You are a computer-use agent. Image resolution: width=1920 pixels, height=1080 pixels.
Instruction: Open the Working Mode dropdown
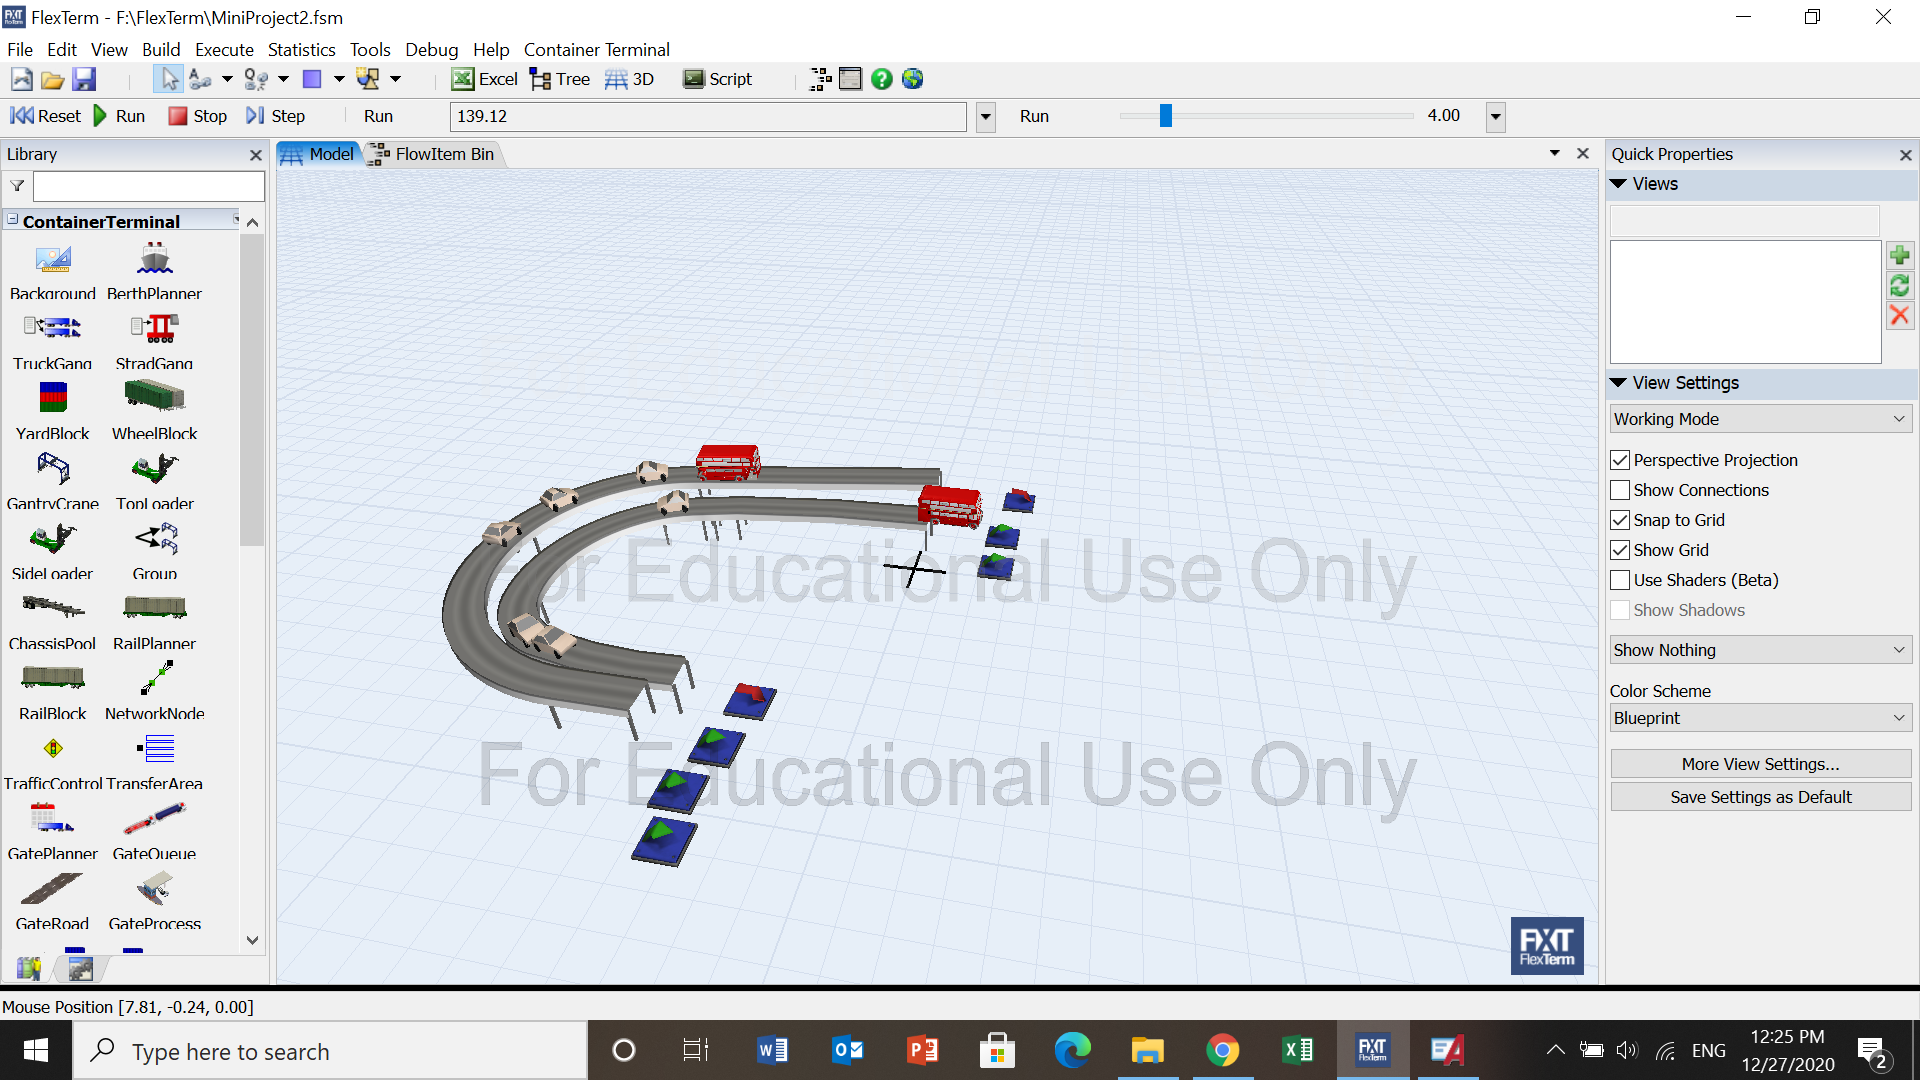1760,419
